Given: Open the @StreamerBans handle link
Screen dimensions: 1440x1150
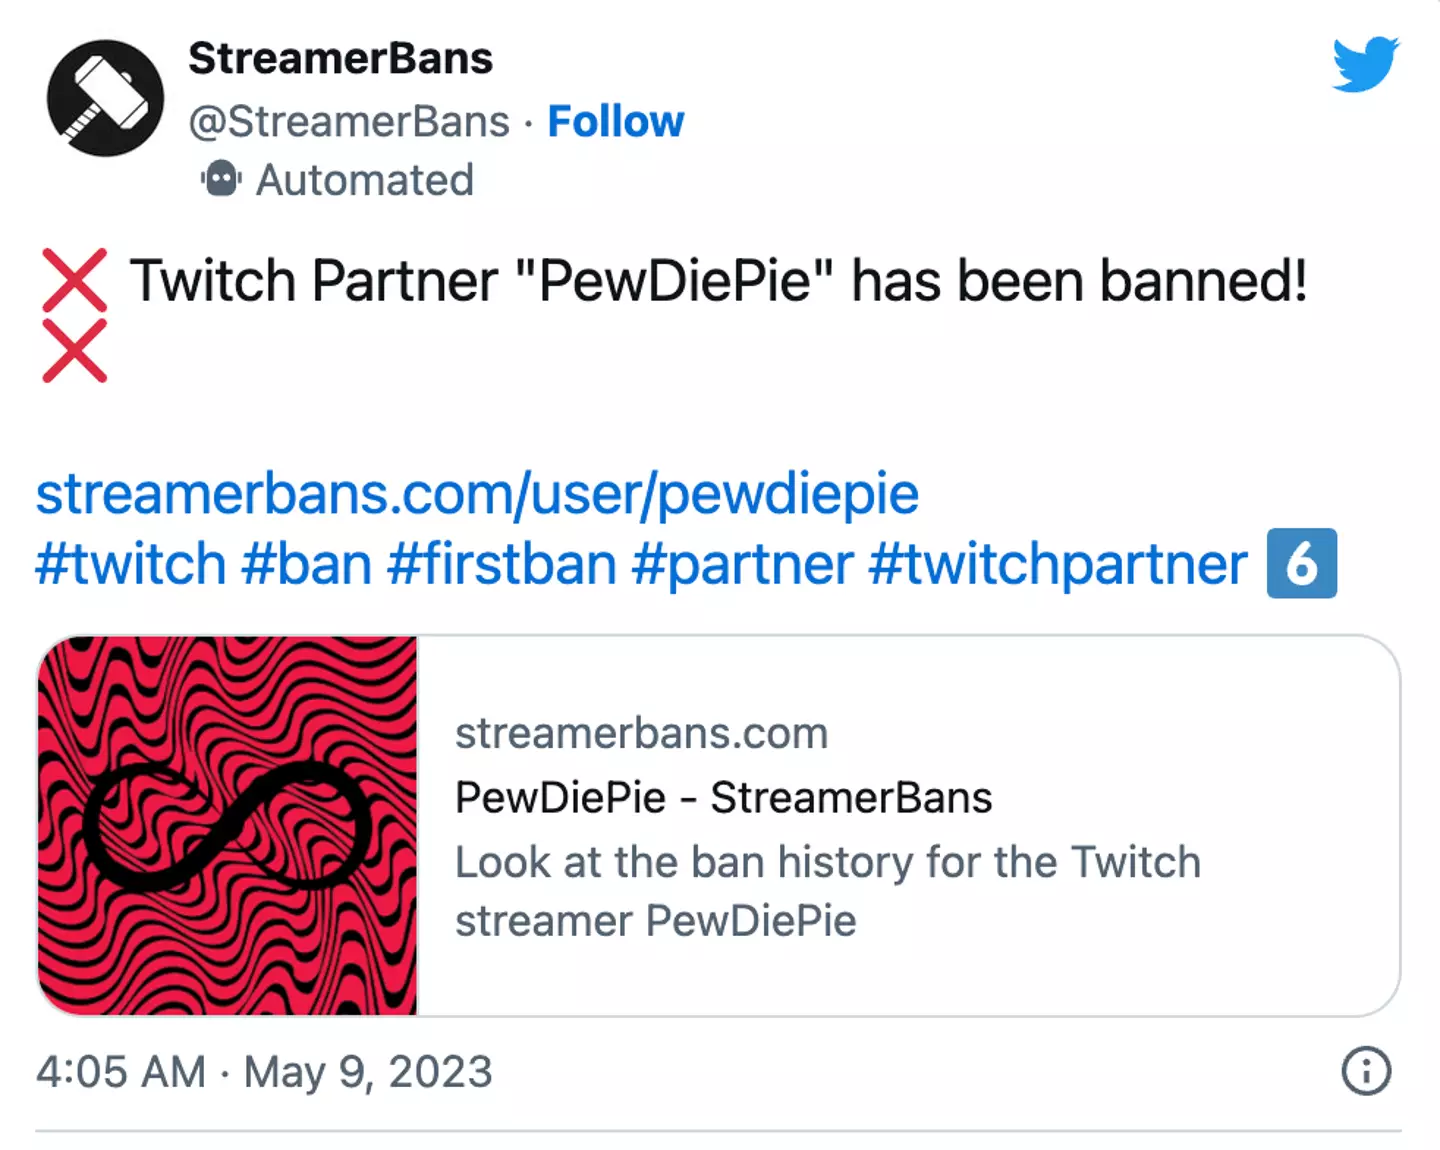Looking at the screenshot, I should click(349, 122).
